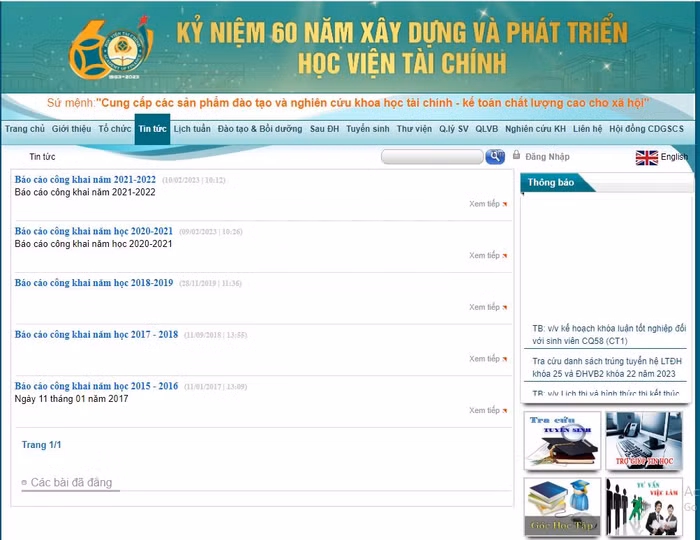Open the Tổ chức menu
Image resolution: width=700 pixels, height=540 pixels.
coord(115,129)
